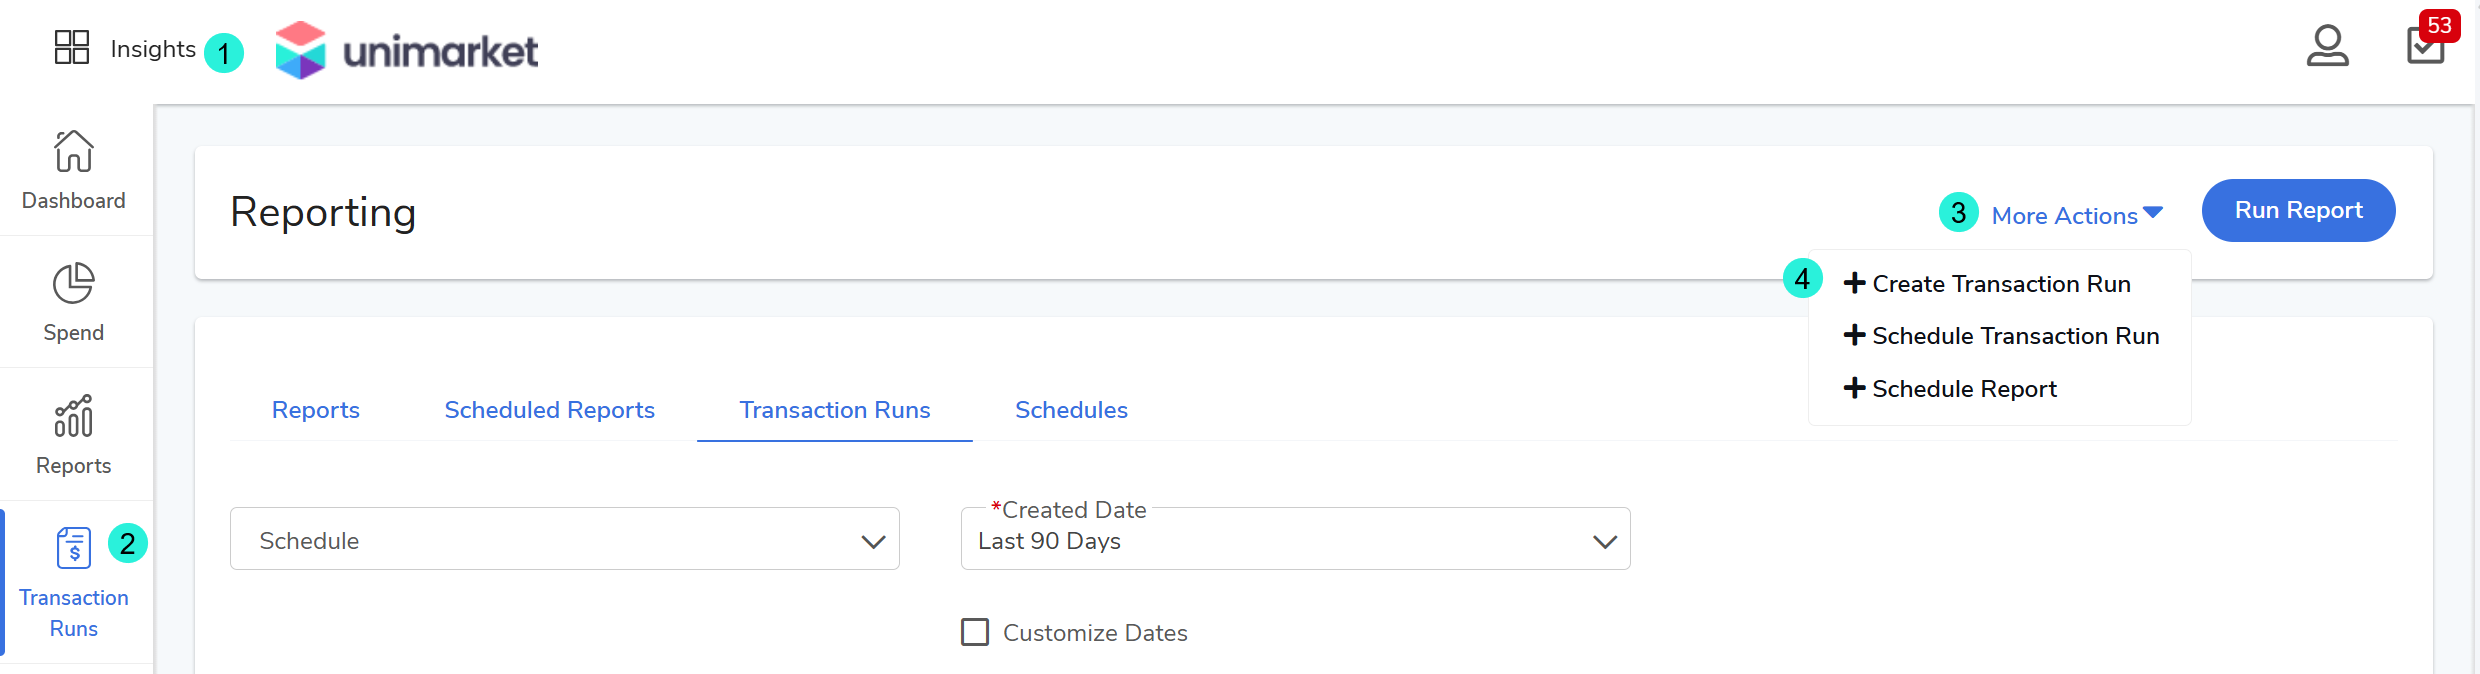
Task: Select the Transaction Runs sidebar icon
Action: coord(74,548)
